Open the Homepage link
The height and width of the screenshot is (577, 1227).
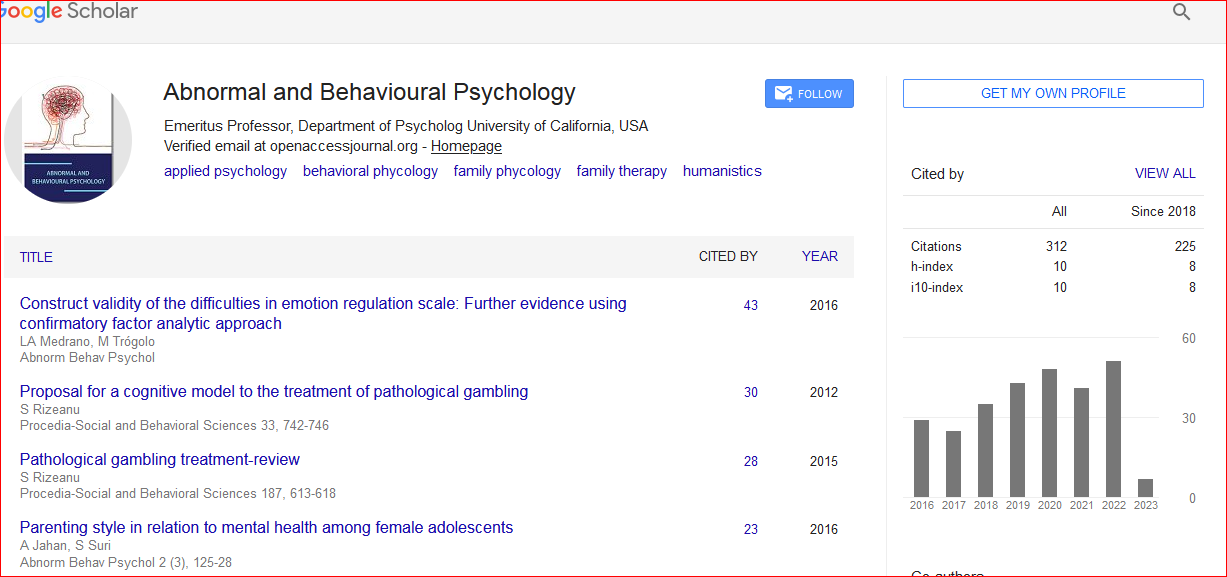pyautogui.click(x=466, y=146)
